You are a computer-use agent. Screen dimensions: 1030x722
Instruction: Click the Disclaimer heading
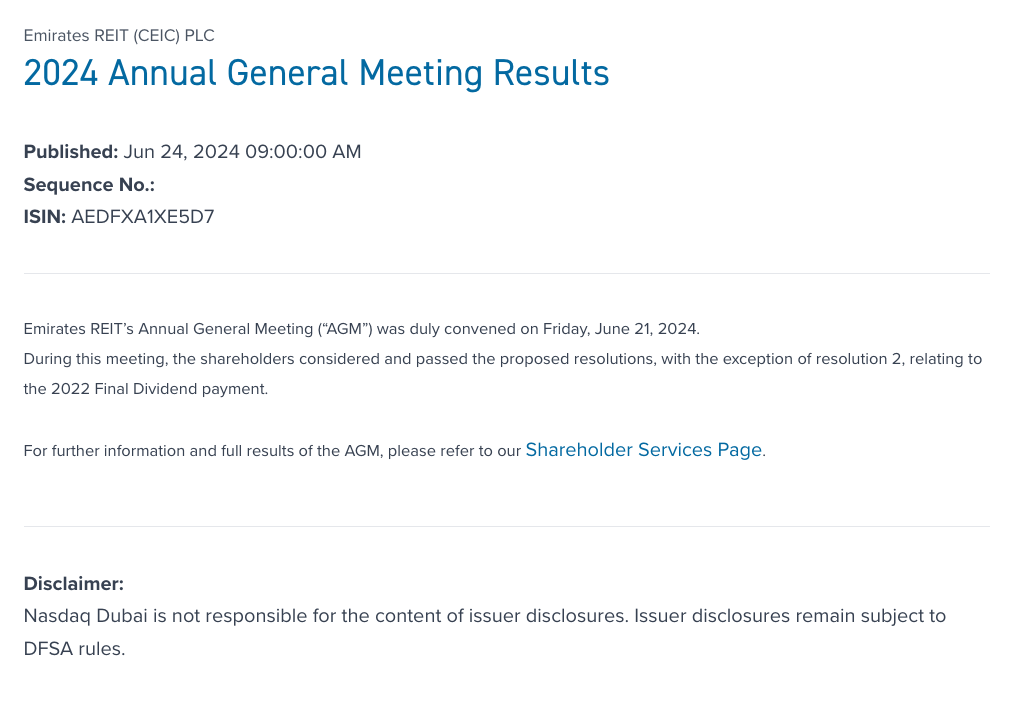click(74, 584)
